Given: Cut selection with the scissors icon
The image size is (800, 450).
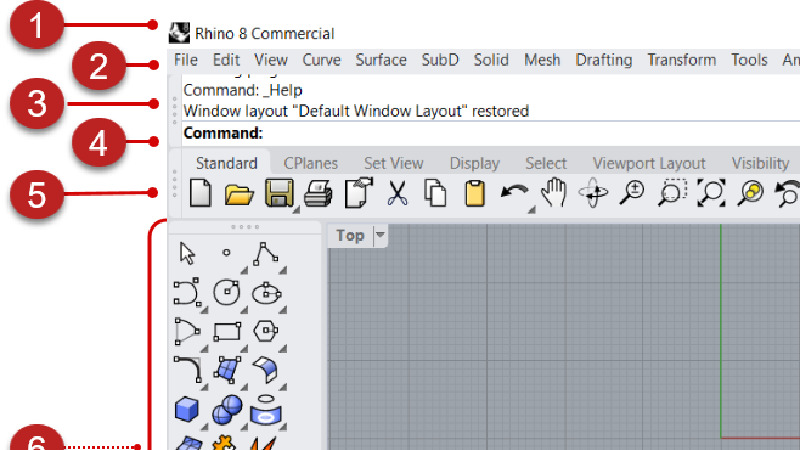Looking at the screenshot, I should click(x=397, y=193).
